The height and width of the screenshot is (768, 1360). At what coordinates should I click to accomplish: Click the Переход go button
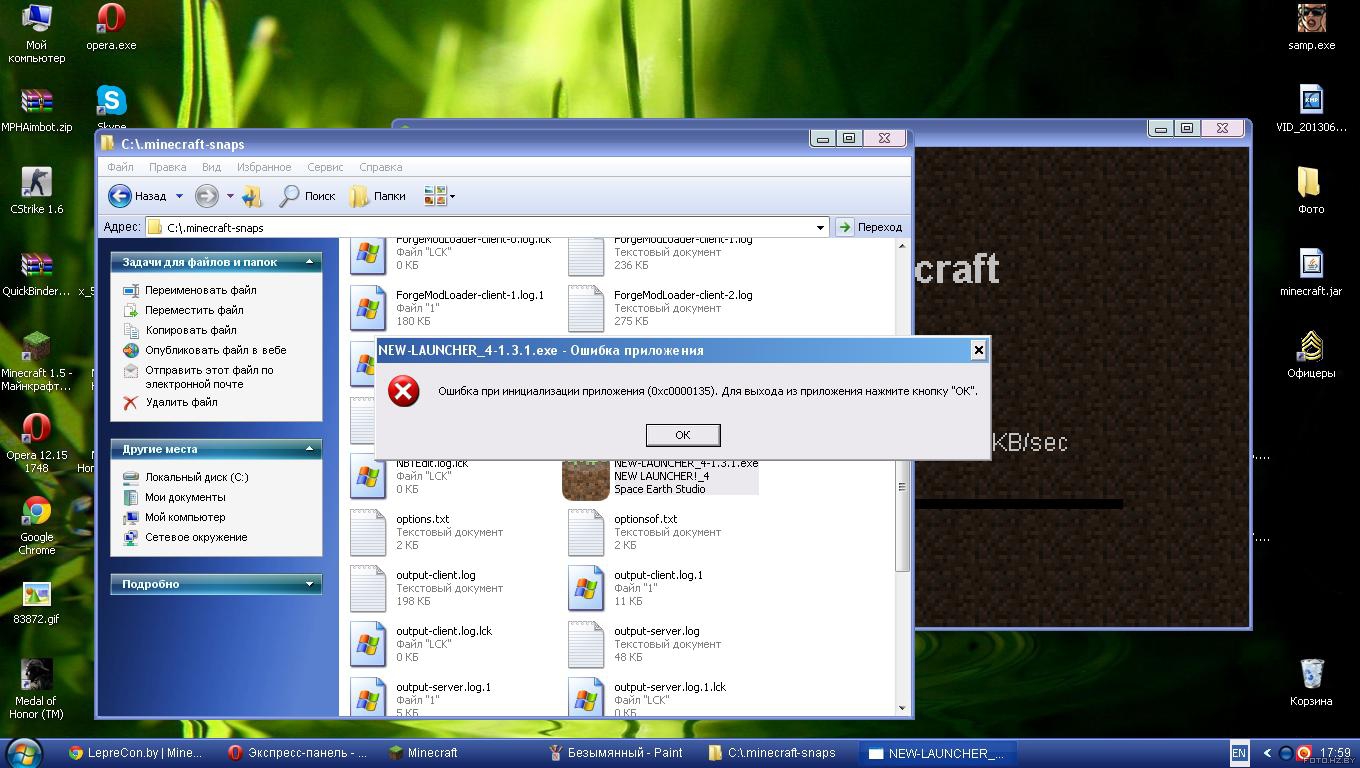[869, 227]
